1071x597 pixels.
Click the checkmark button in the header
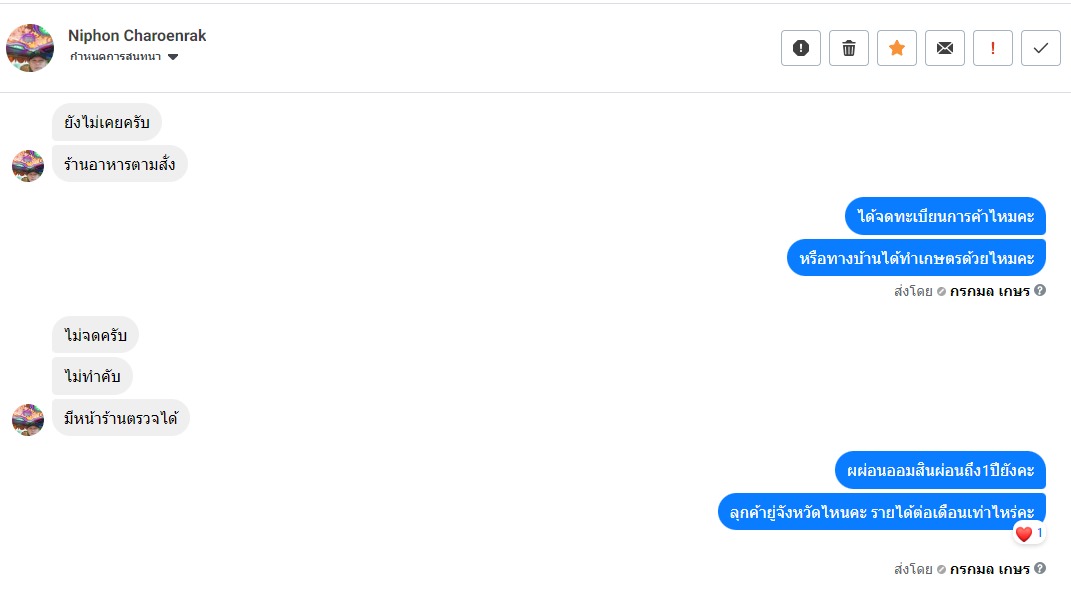[x=1041, y=48]
